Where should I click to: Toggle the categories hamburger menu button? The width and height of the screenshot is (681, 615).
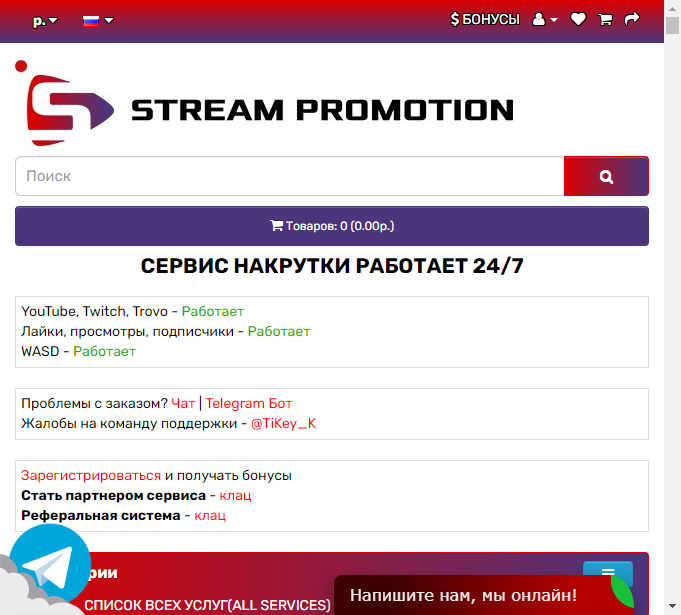click(x=608, y=569)
